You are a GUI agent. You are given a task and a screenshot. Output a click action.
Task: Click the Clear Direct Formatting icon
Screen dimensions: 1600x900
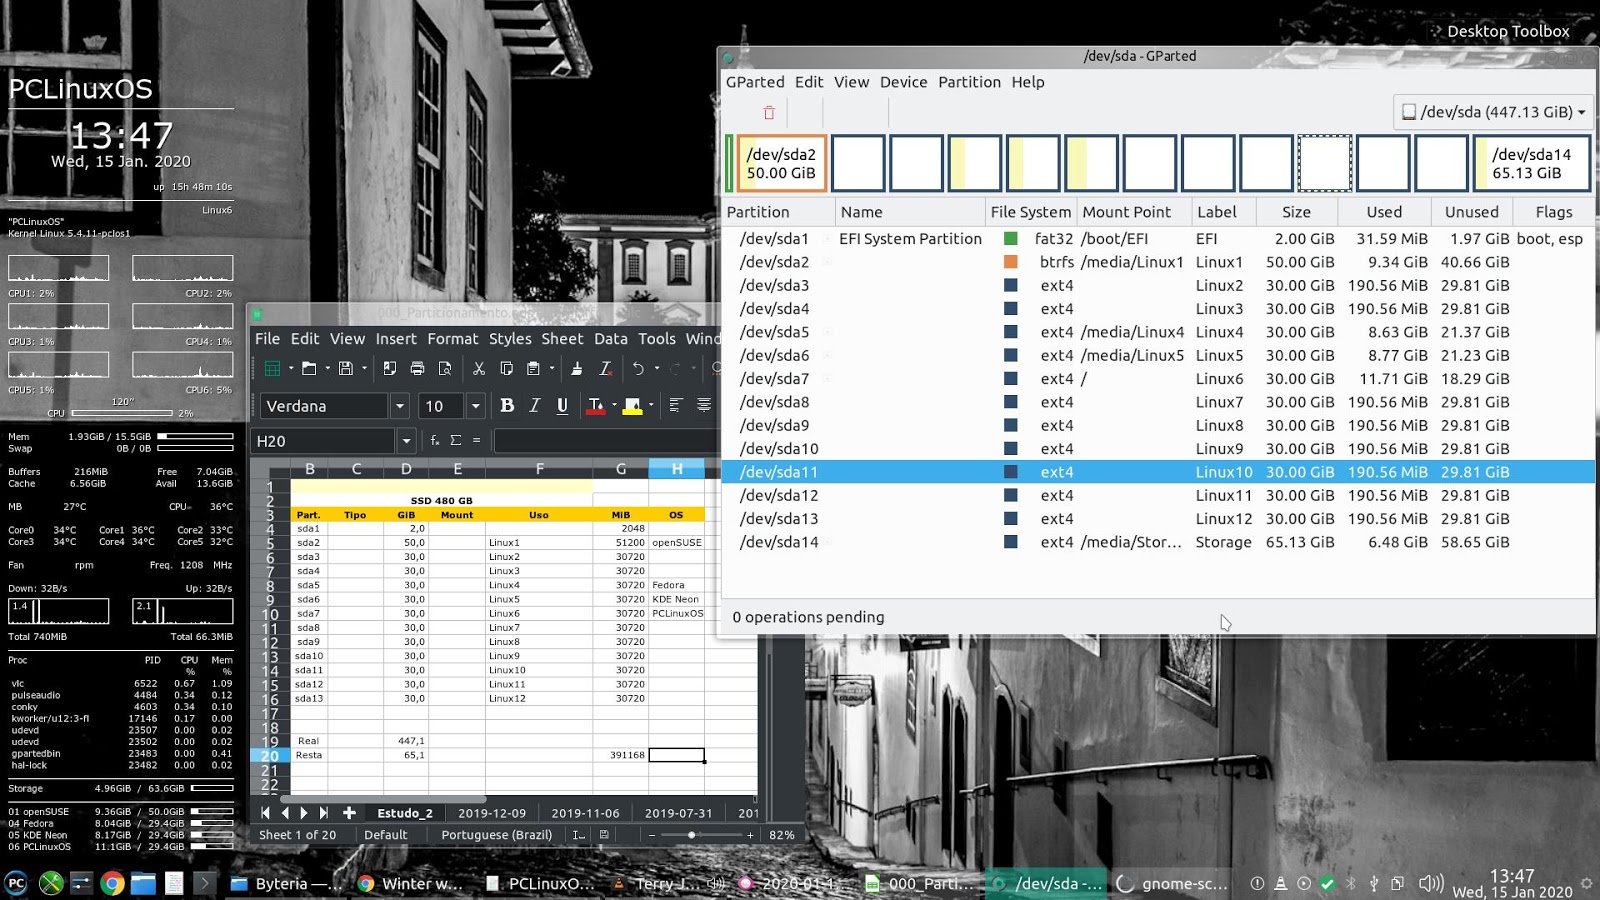click(605, 369)
